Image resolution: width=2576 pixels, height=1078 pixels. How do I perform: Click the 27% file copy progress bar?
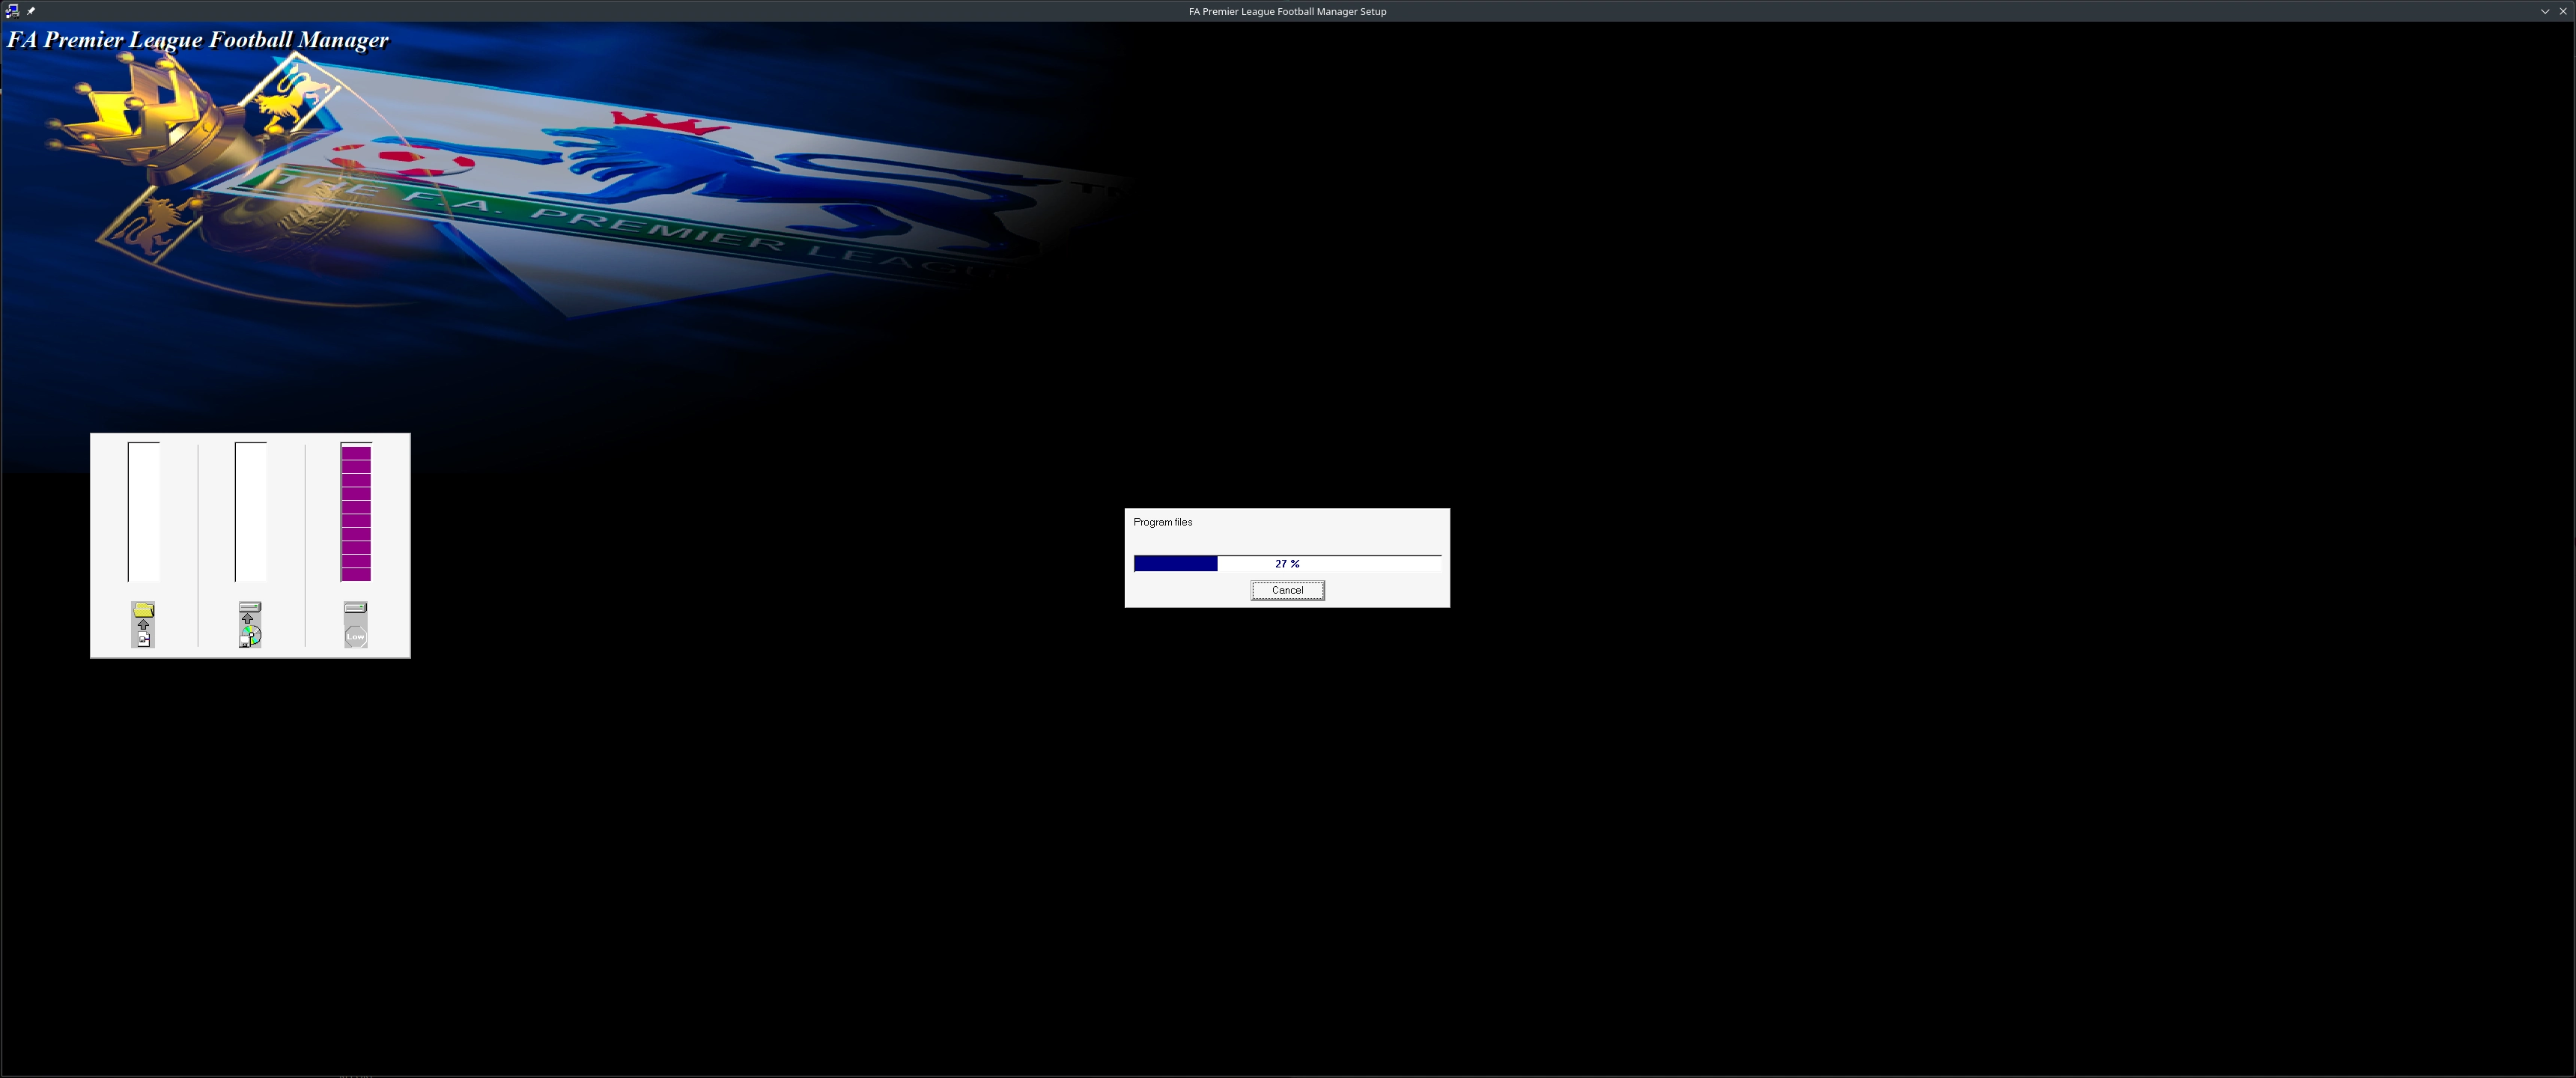pyautogui.click(x=1287, y=564)
